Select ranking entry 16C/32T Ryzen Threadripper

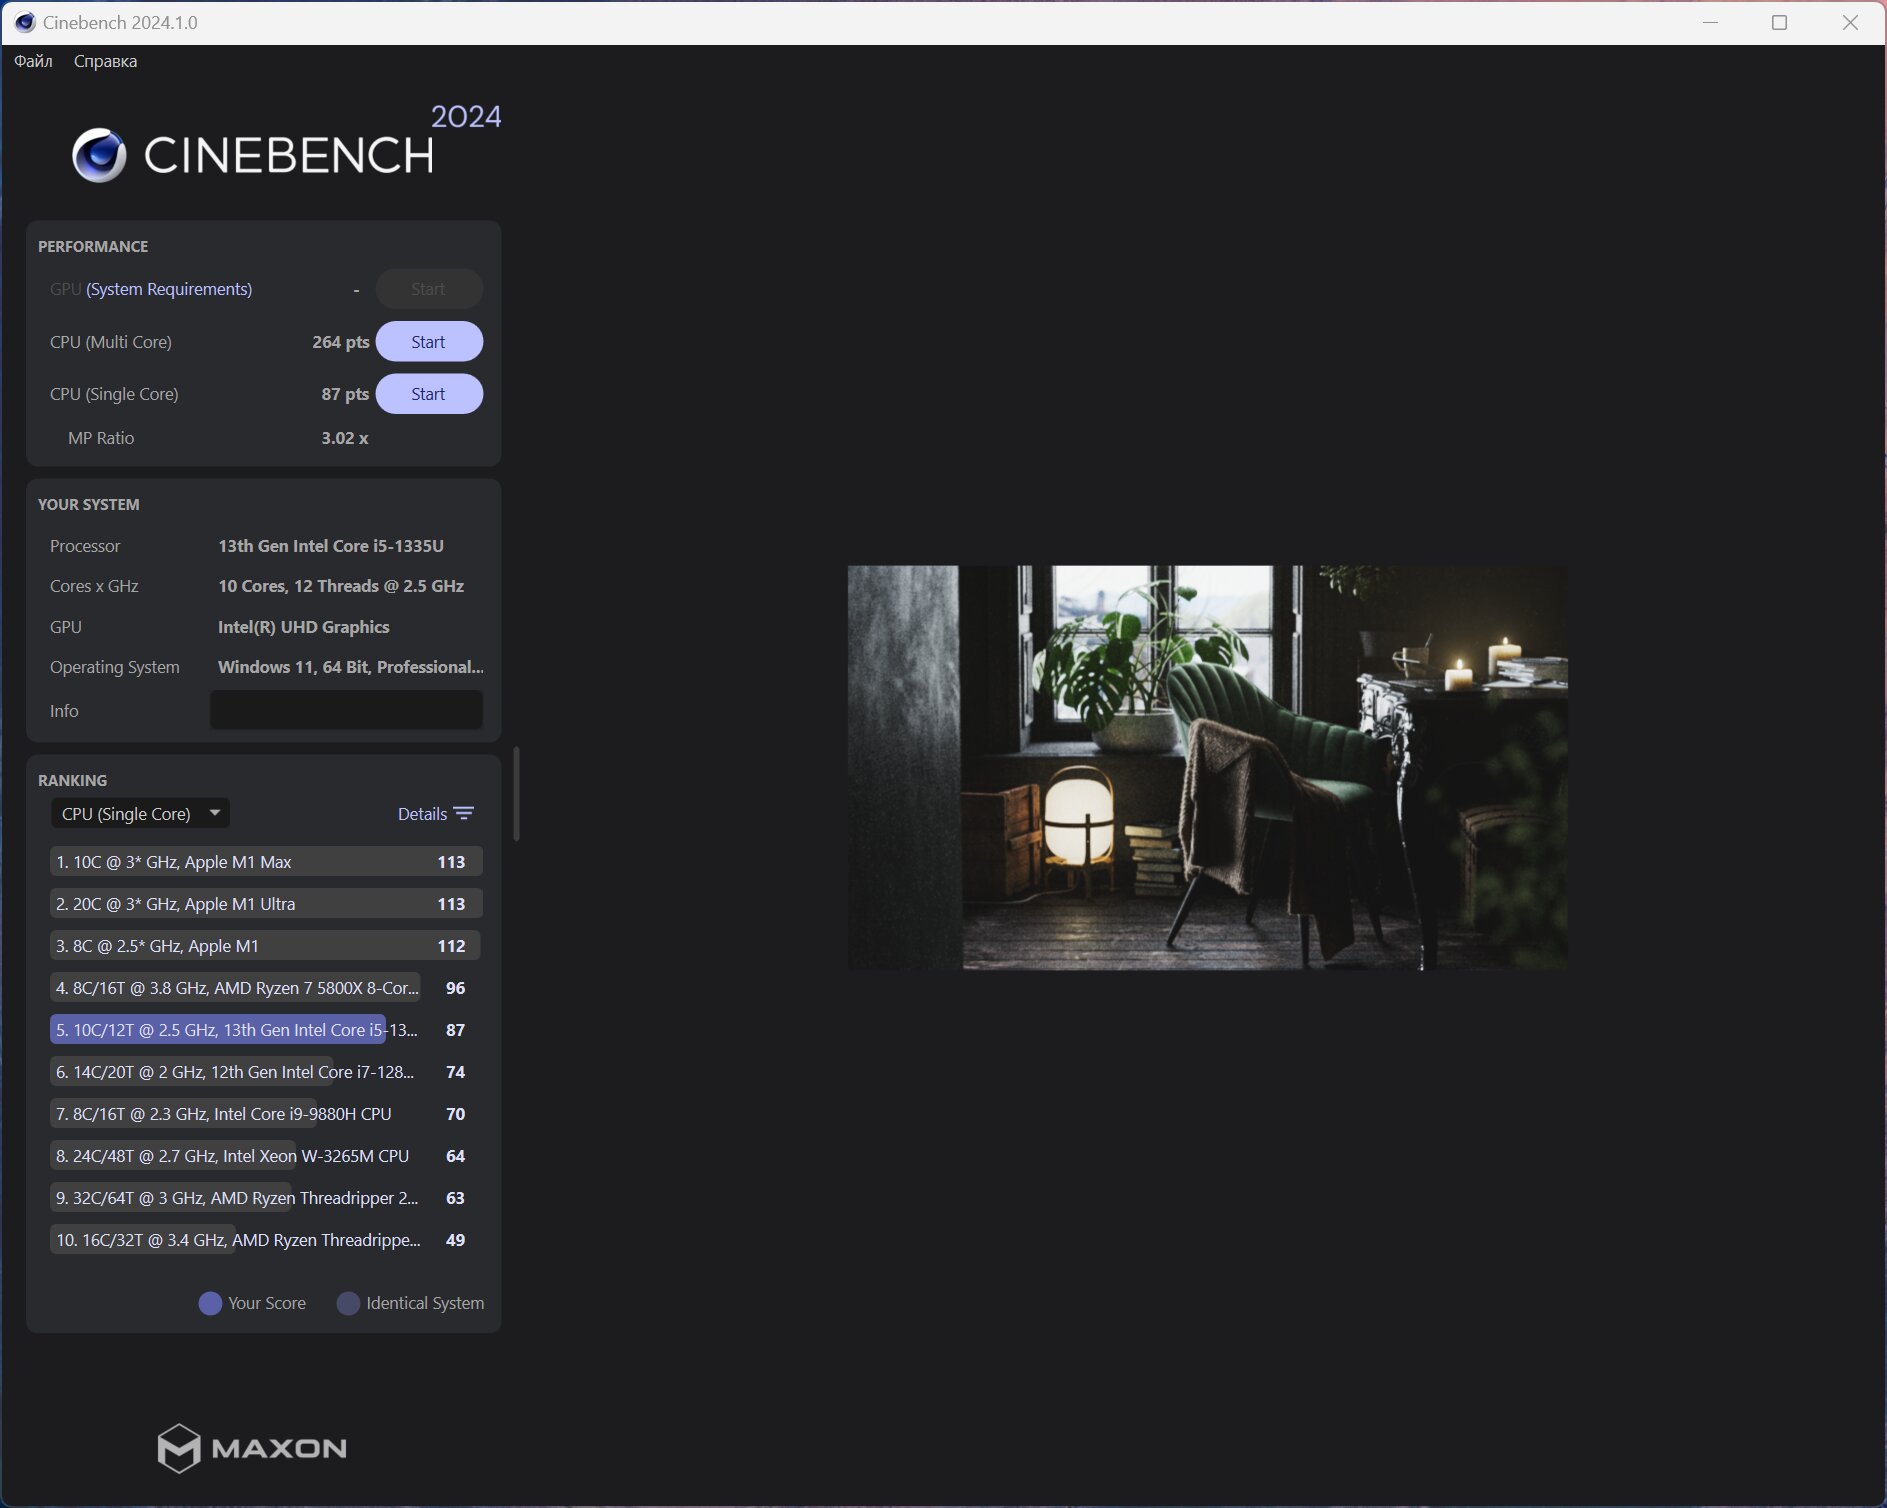tap(266, 1240)
